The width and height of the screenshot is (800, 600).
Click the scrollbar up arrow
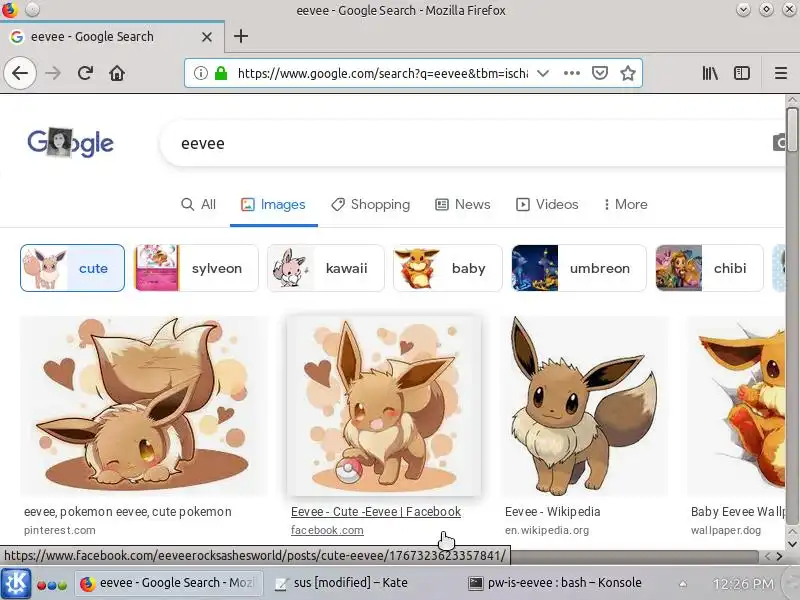(x=792, y=99)
